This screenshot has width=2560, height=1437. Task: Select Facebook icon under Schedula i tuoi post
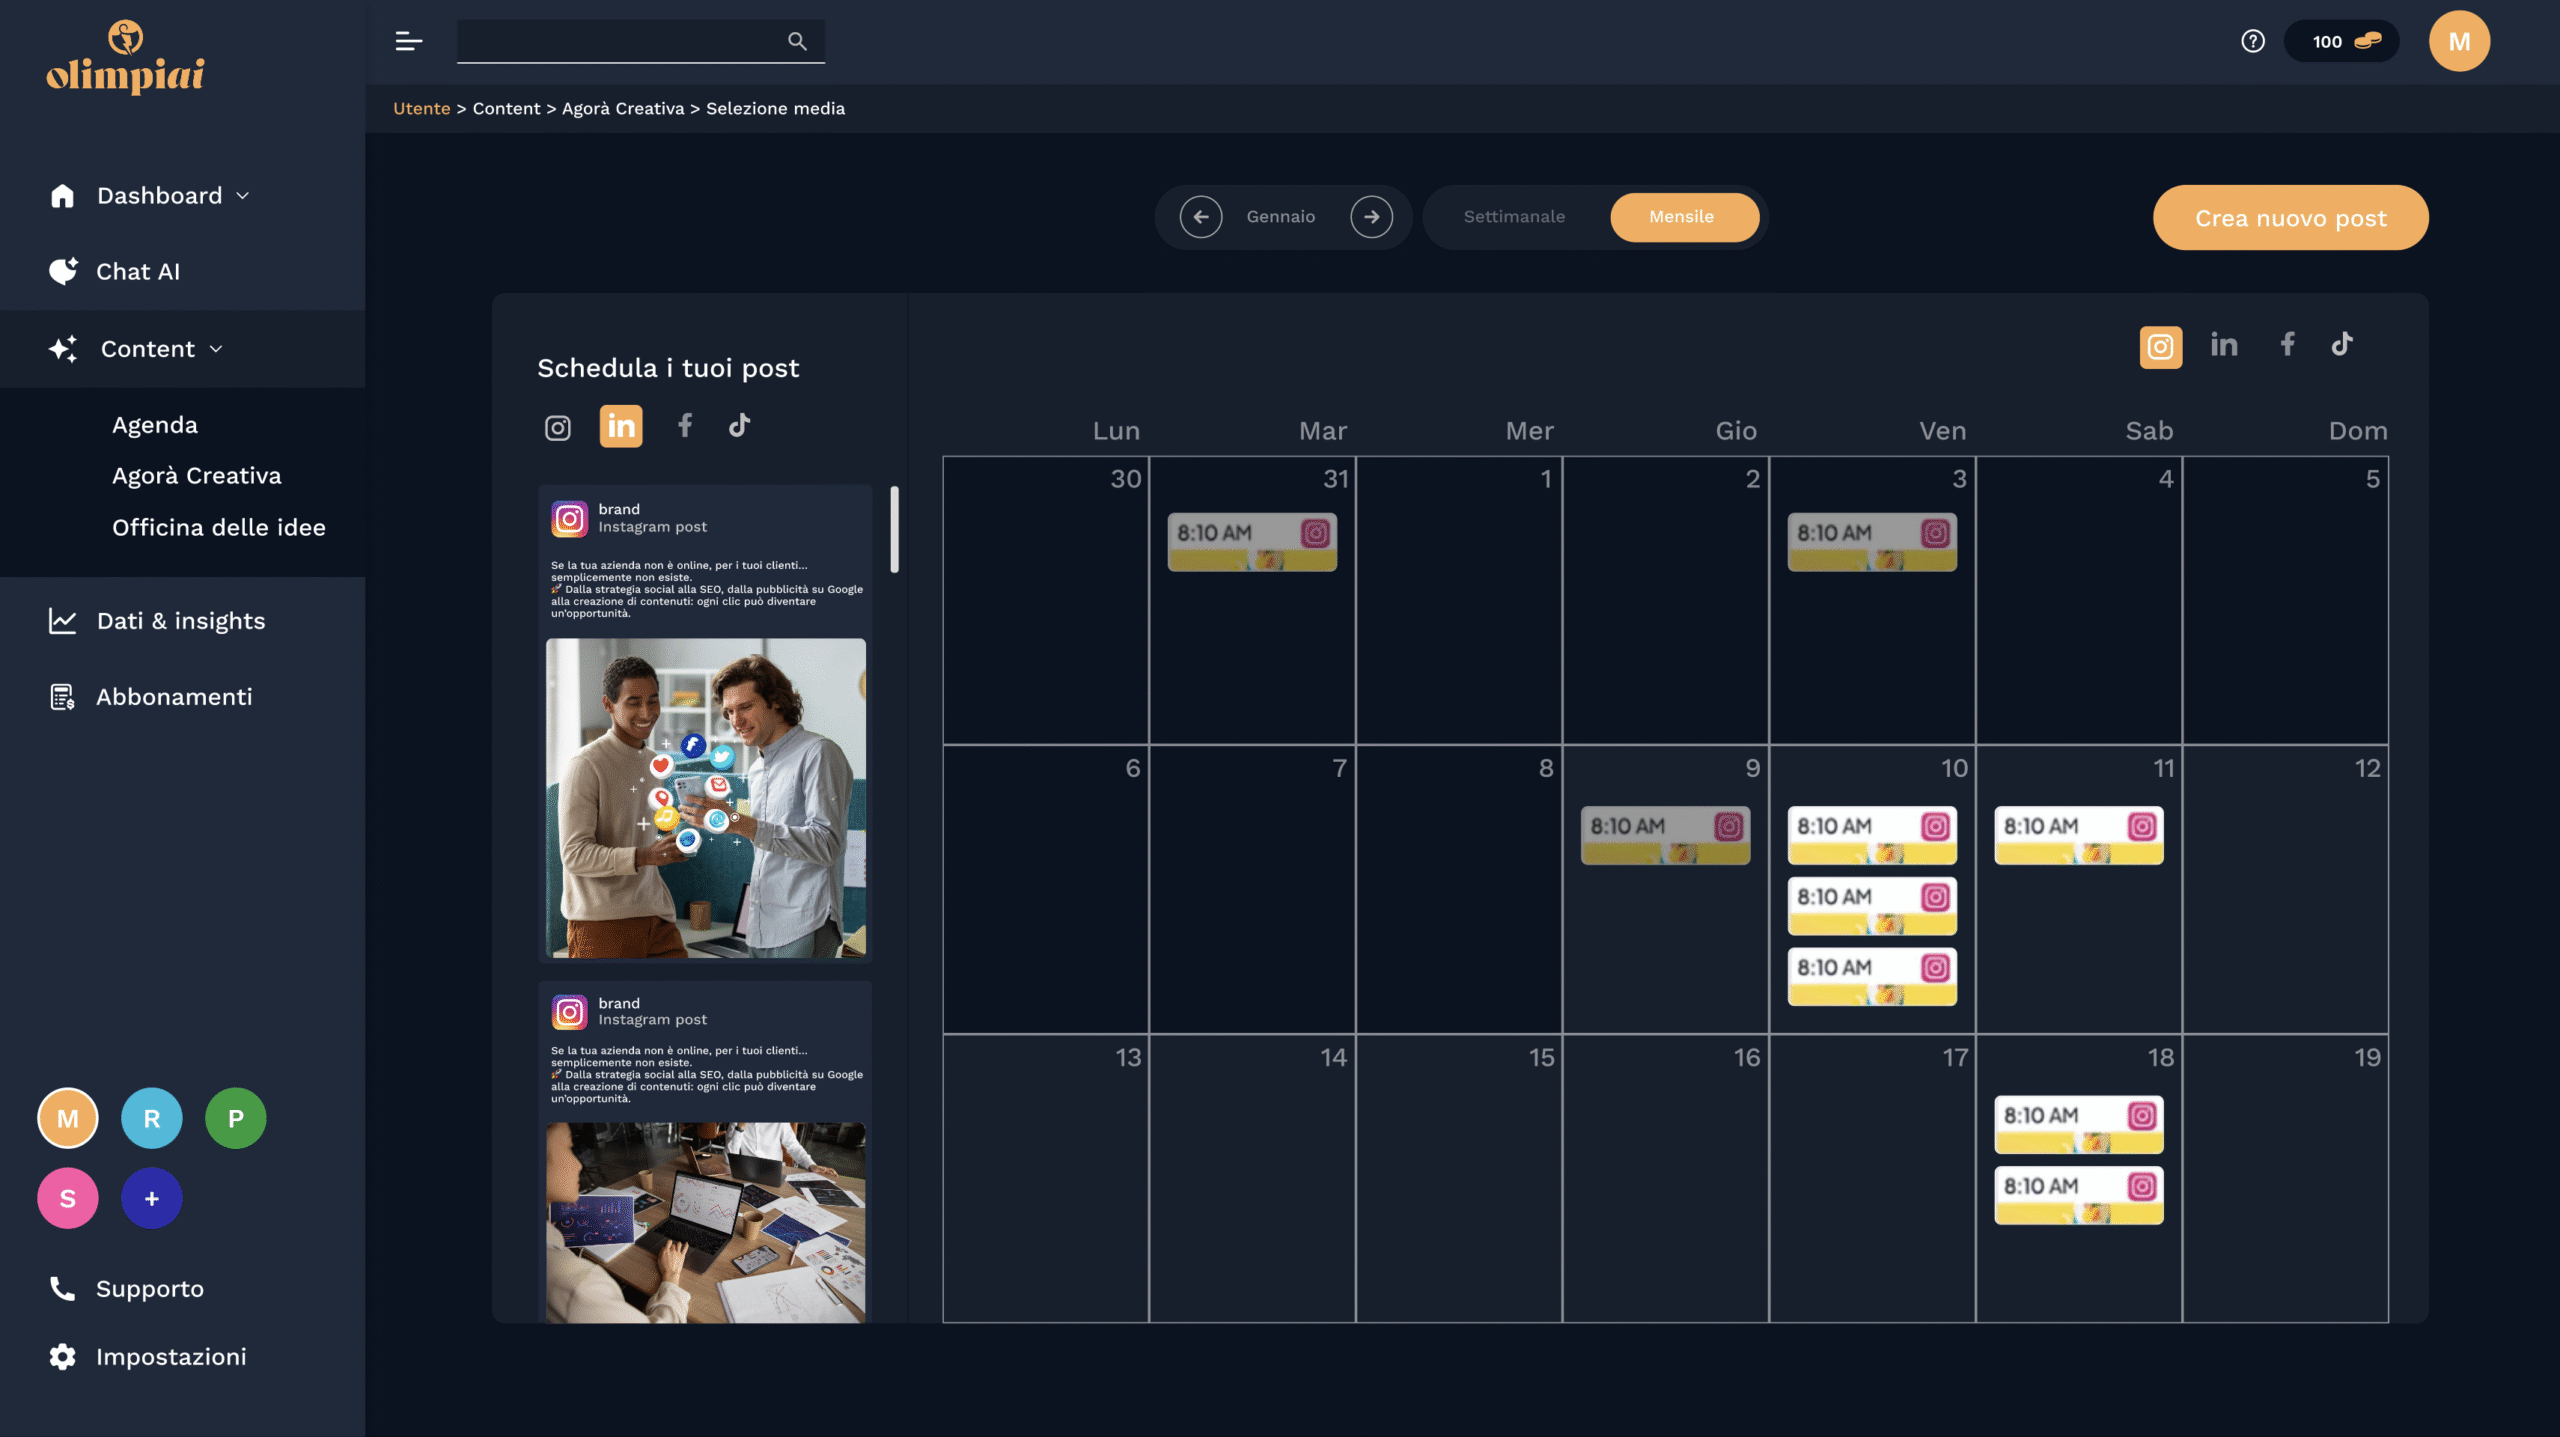[685, 426]
